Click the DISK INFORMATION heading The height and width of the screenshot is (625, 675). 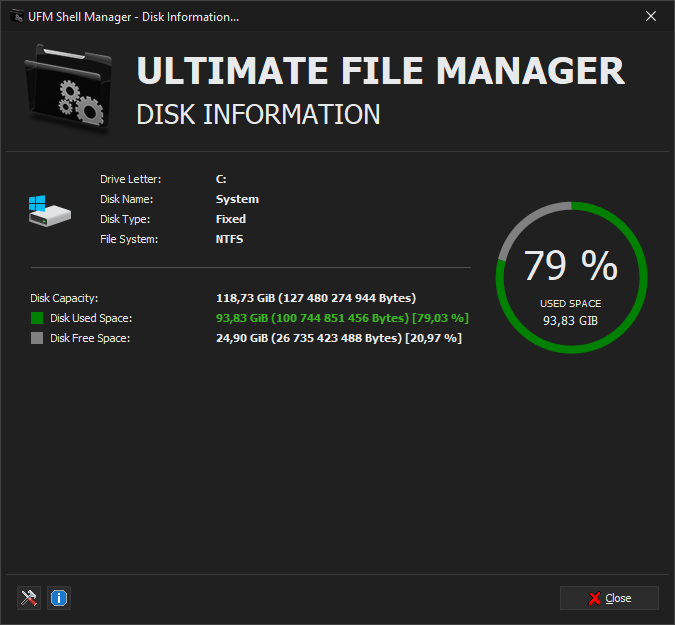point(258,114)
